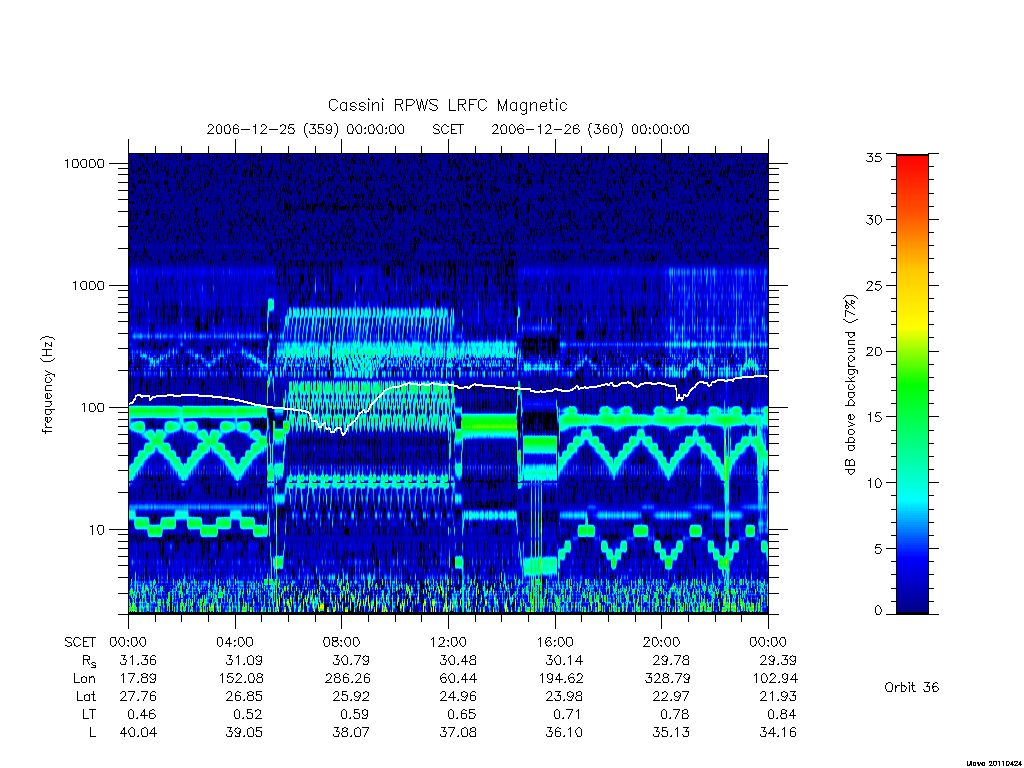Click the L value '40.04'
Image resolution: width=1024 pixels, height=768 pixels.
tap(138, 733)
